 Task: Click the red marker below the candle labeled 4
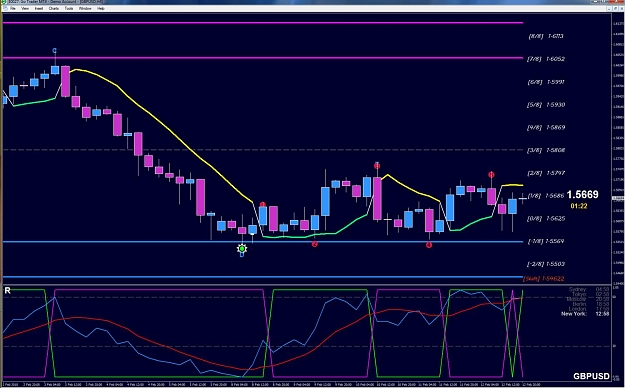point(429,245)
